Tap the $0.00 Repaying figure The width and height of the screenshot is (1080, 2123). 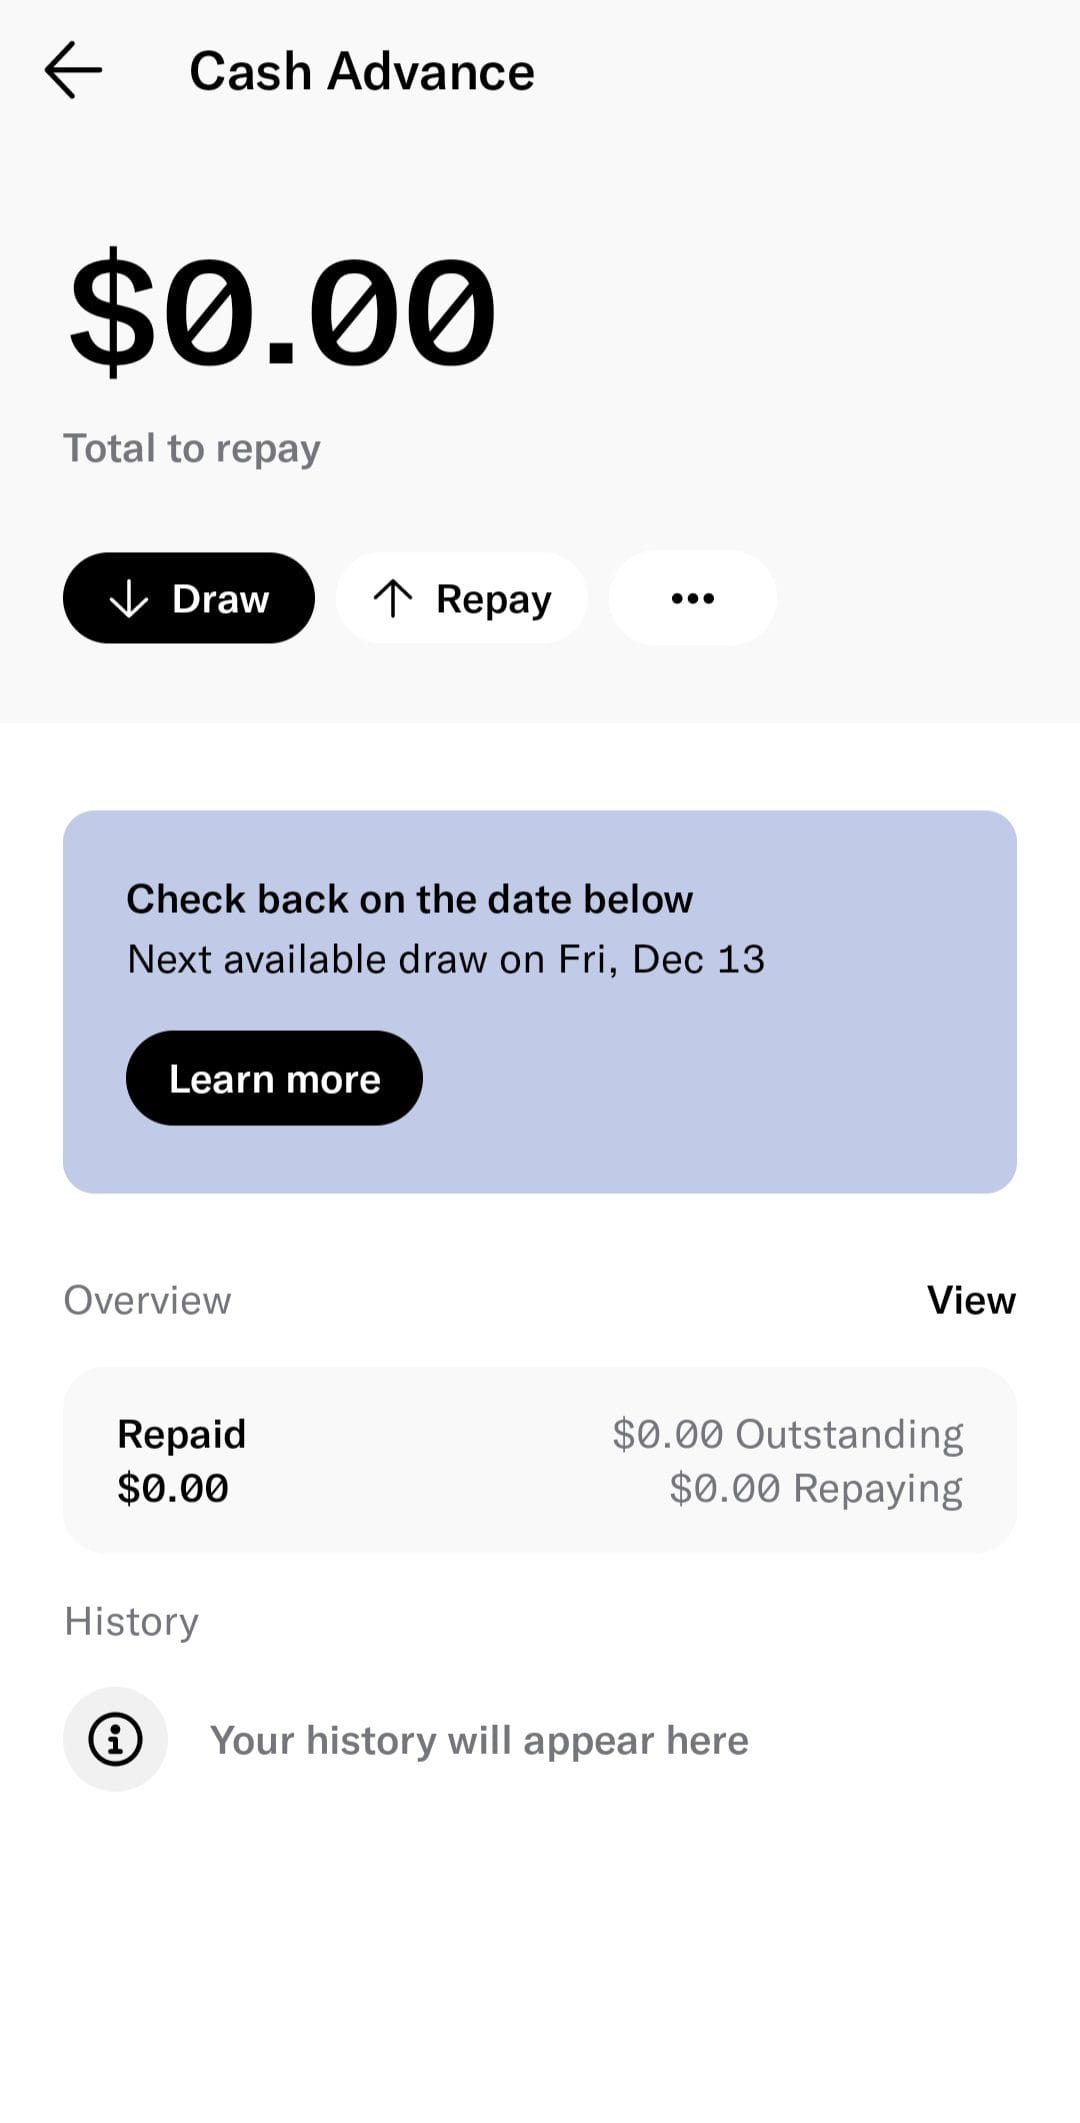[816, 1488]
